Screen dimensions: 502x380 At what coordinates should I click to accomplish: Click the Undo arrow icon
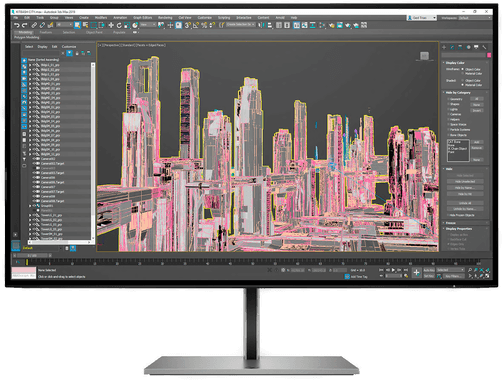[17, 25]
